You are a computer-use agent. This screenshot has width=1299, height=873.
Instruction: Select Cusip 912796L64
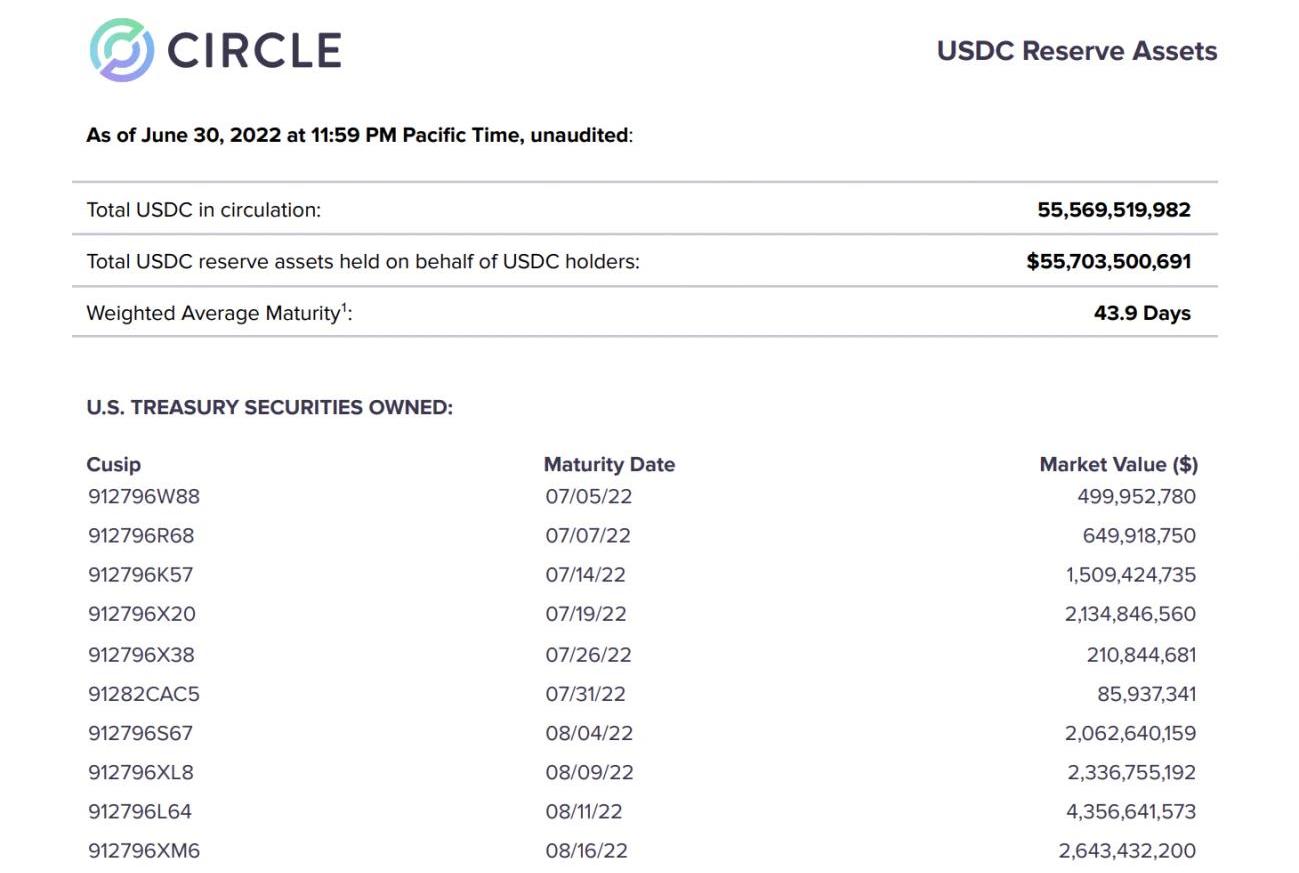[139, 811]
